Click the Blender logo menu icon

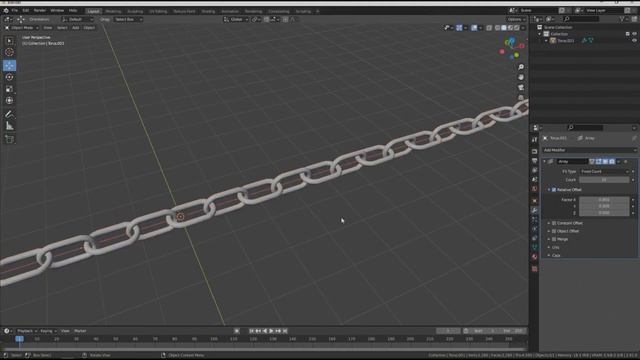coord(6,10)
